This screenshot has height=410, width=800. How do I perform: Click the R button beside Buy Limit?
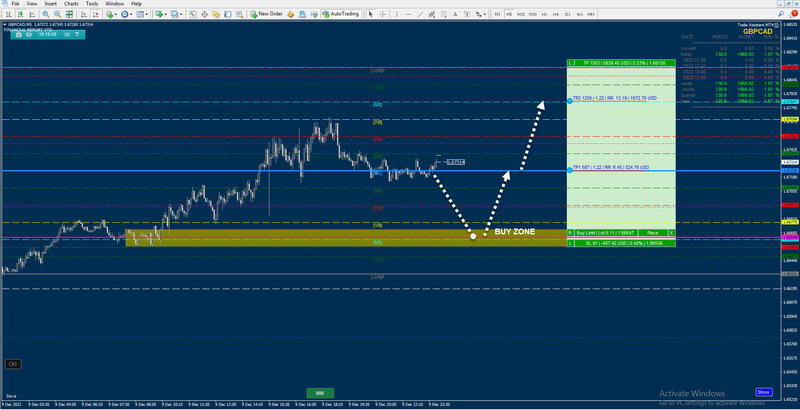pos(570,233)
